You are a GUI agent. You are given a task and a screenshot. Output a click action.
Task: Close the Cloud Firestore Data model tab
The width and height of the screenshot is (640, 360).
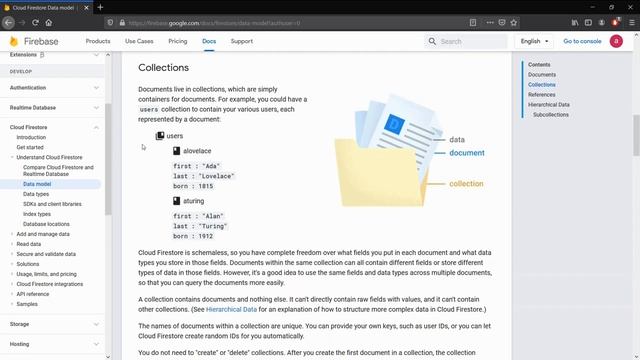click(x=86, y=8)
